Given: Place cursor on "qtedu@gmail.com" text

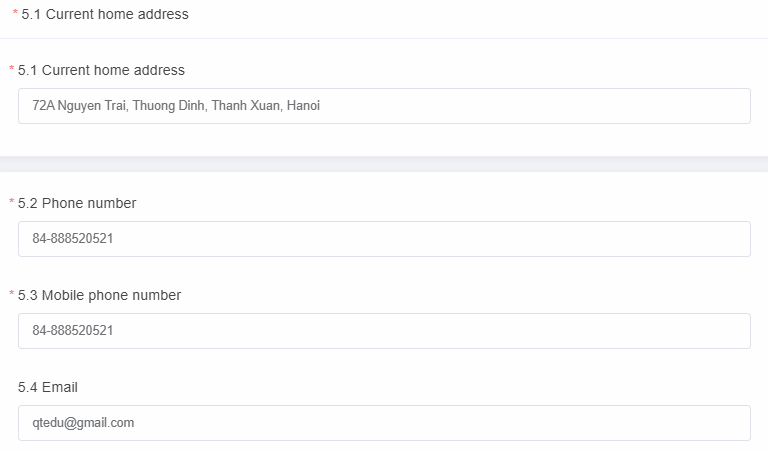Looking at the screenshot, I should [x=83, y=423].
